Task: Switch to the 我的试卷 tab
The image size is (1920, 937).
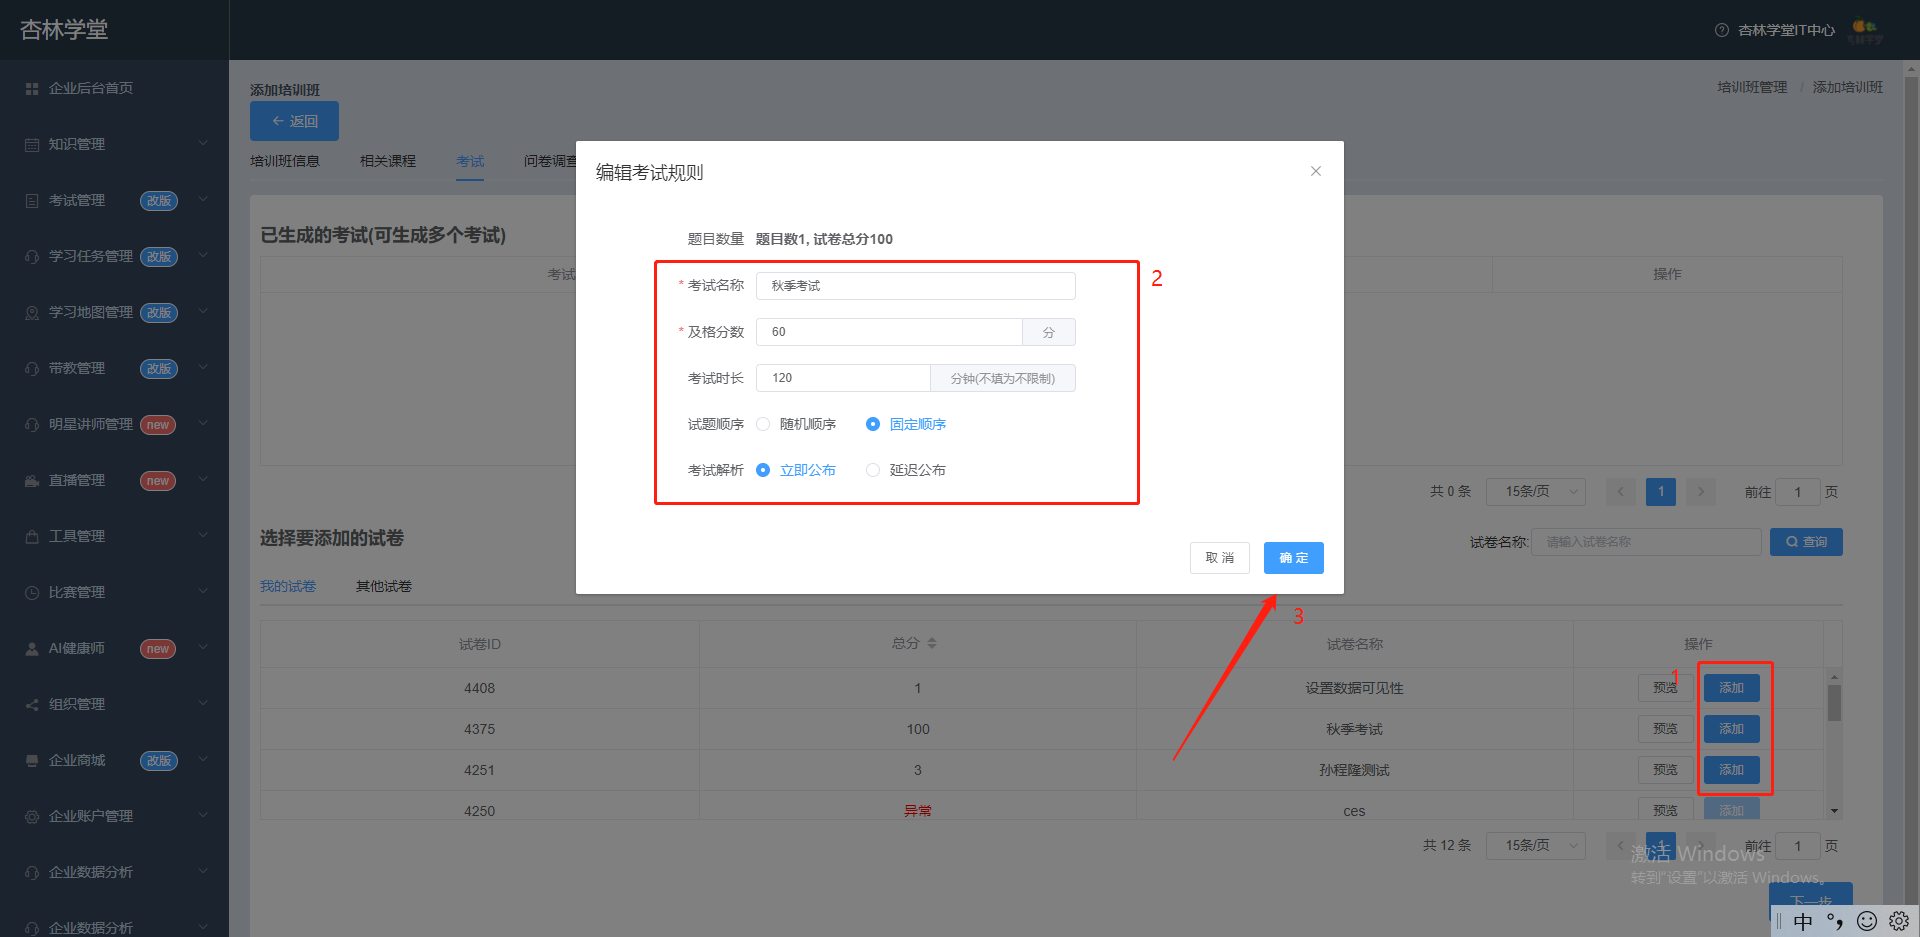Action: pos(288,586)
